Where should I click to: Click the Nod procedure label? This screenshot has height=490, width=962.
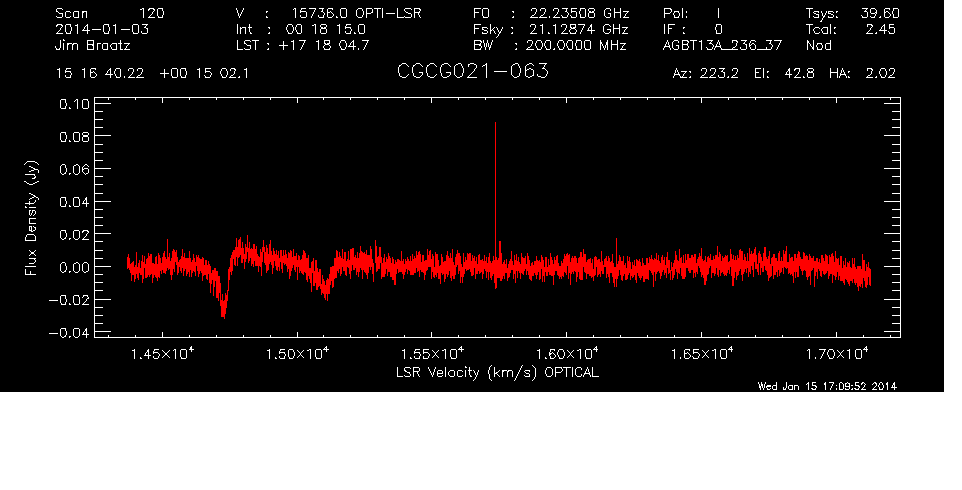[818, 45]
